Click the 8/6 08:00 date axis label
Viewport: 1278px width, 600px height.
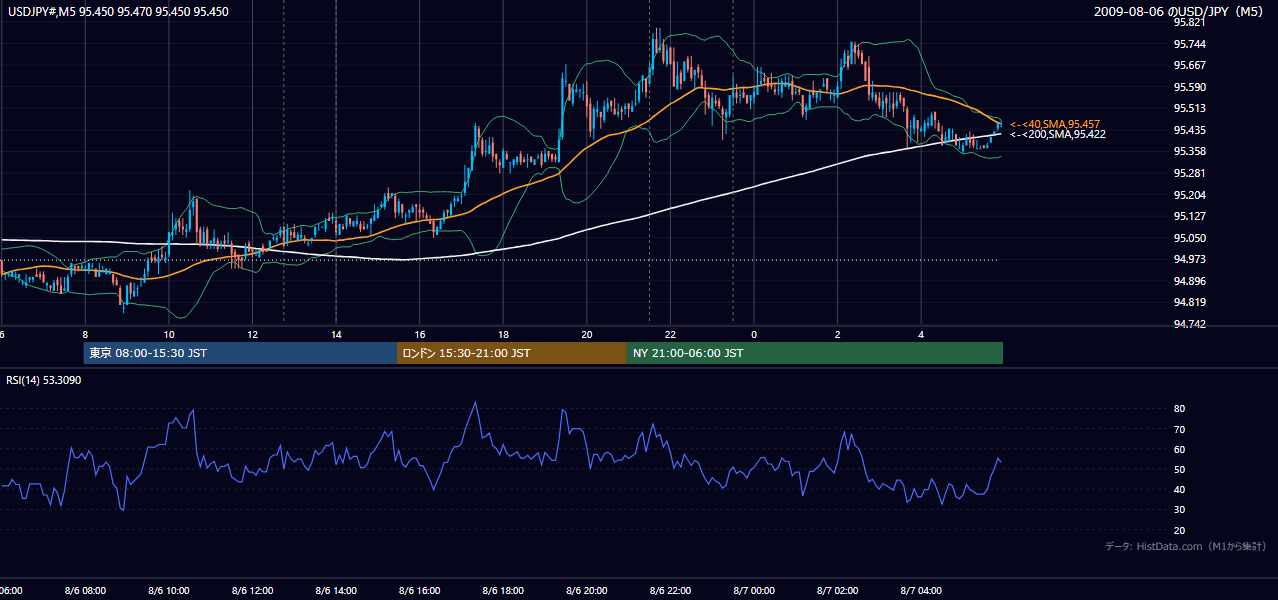pyautogui.click(x=86, y=591)
